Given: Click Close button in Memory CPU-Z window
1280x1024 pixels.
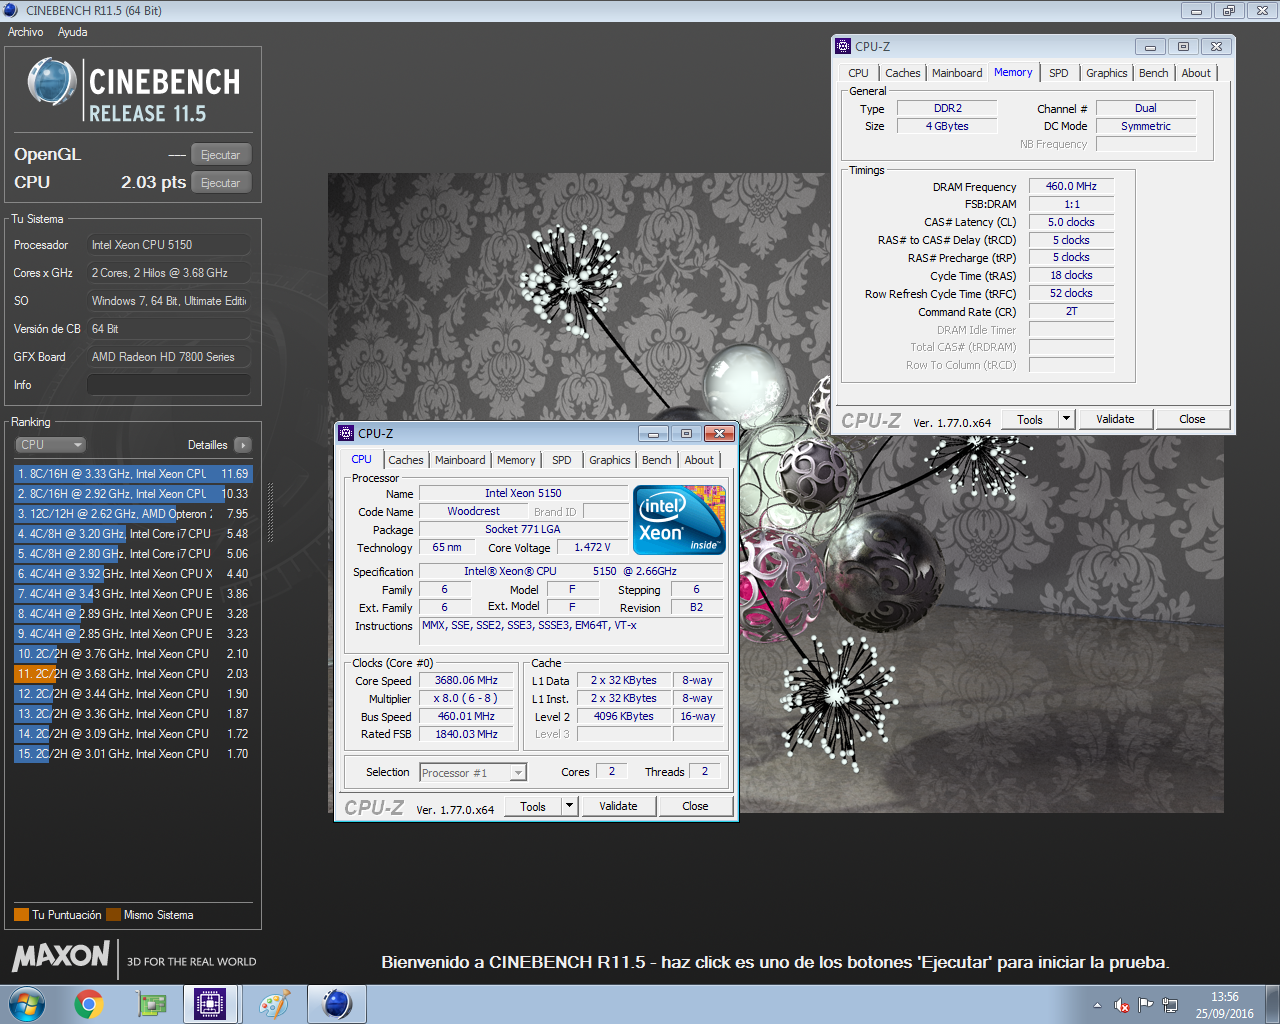Looking at the screenshot, I should click(x=1192, y=420).
